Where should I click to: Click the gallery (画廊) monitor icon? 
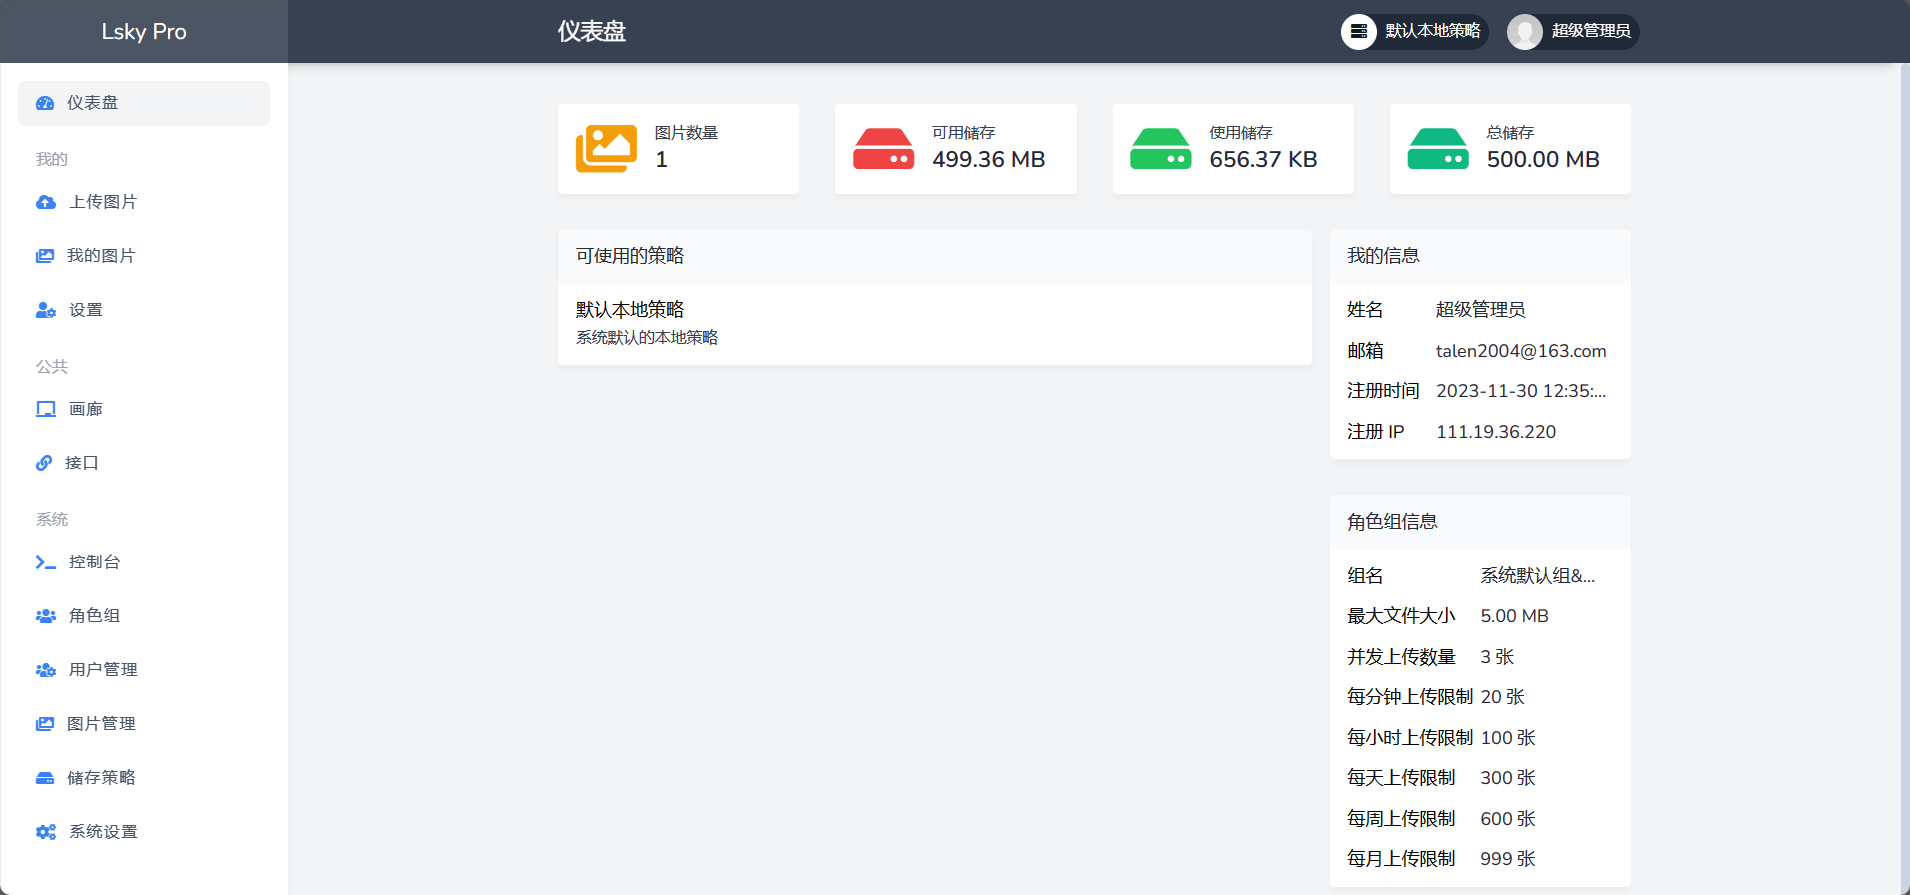coord(46,409)
